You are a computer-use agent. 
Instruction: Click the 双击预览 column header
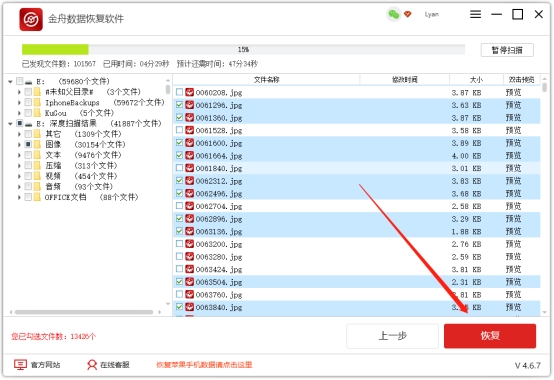pyautogui.click(x=521, y=80)
